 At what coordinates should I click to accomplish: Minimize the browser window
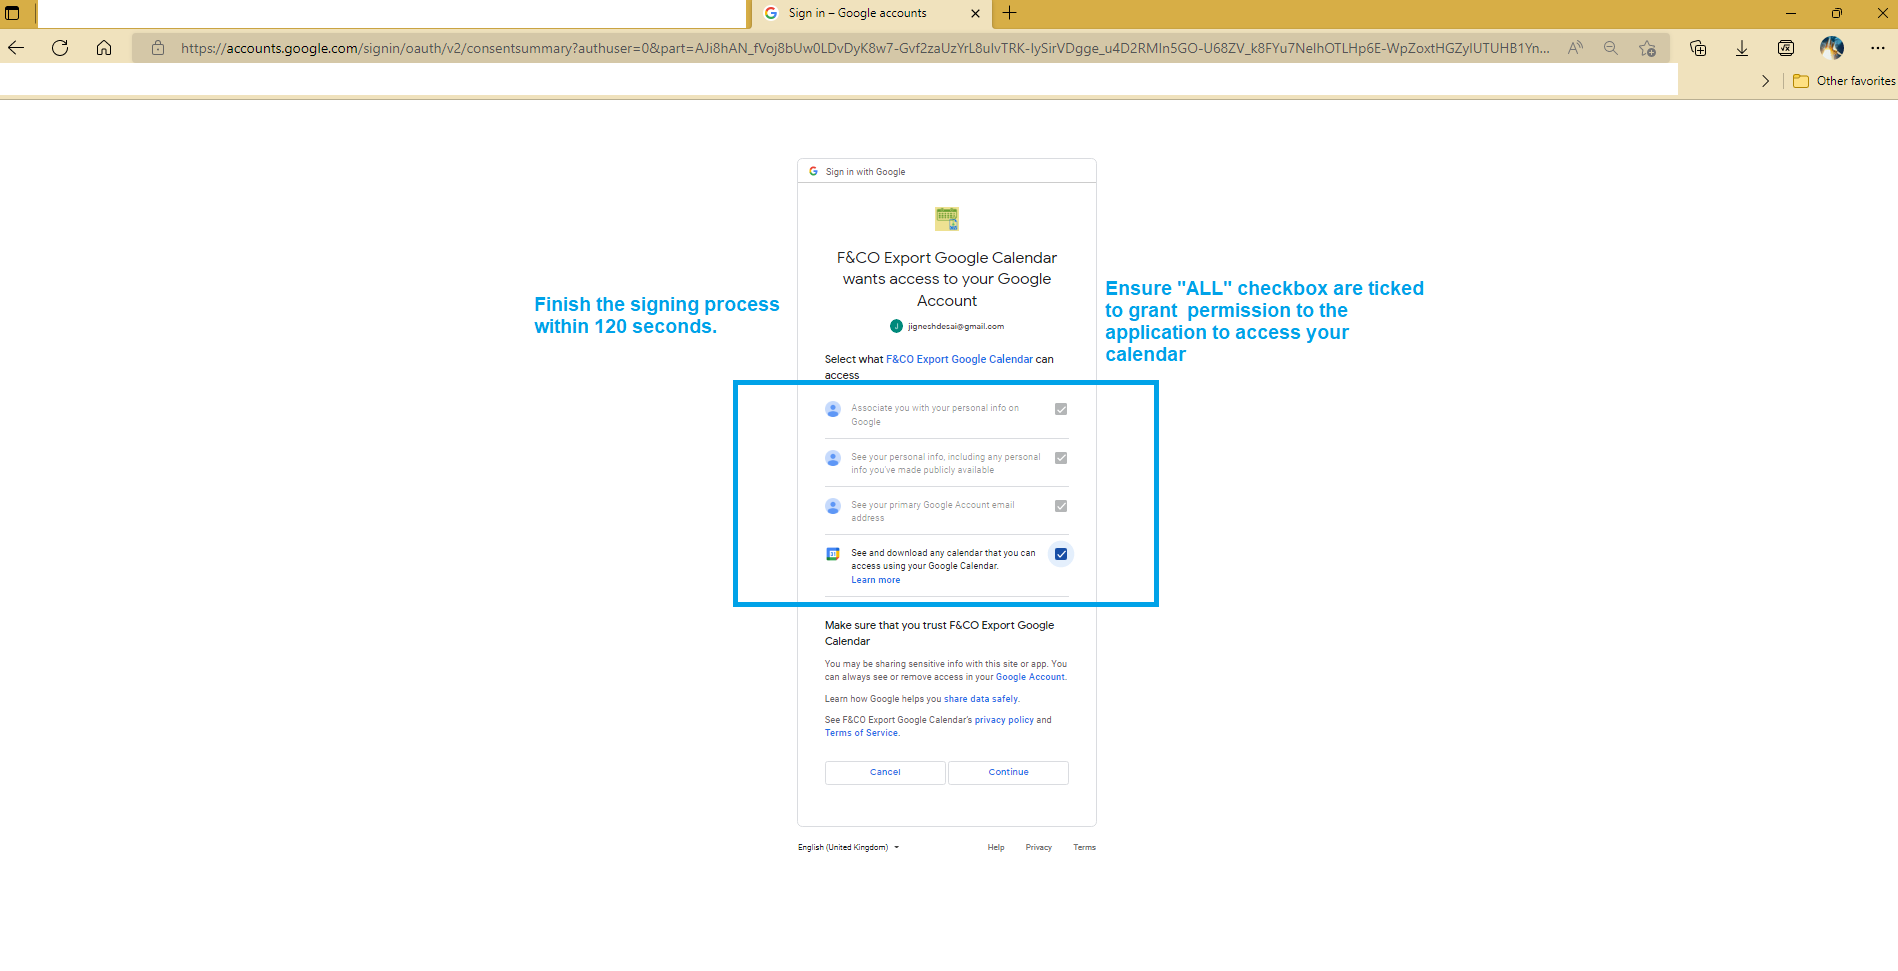click(1790, 13)
